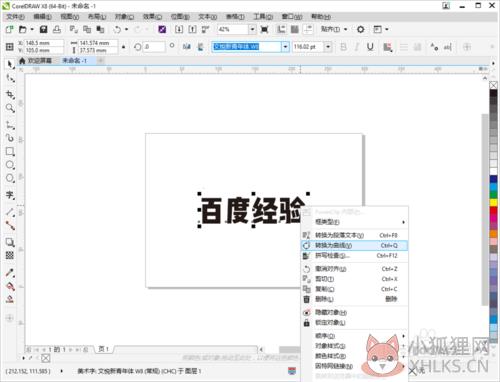Choose 锁定对象 in context menu
The width and height of the screenshot is (500, 382).
pos(354,323)
